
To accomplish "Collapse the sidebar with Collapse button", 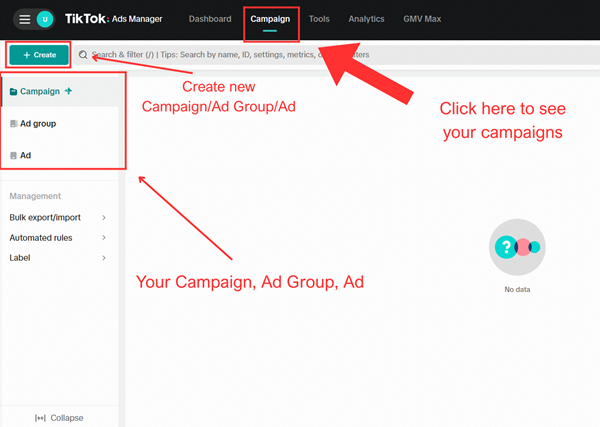I will tap(59, 418).
